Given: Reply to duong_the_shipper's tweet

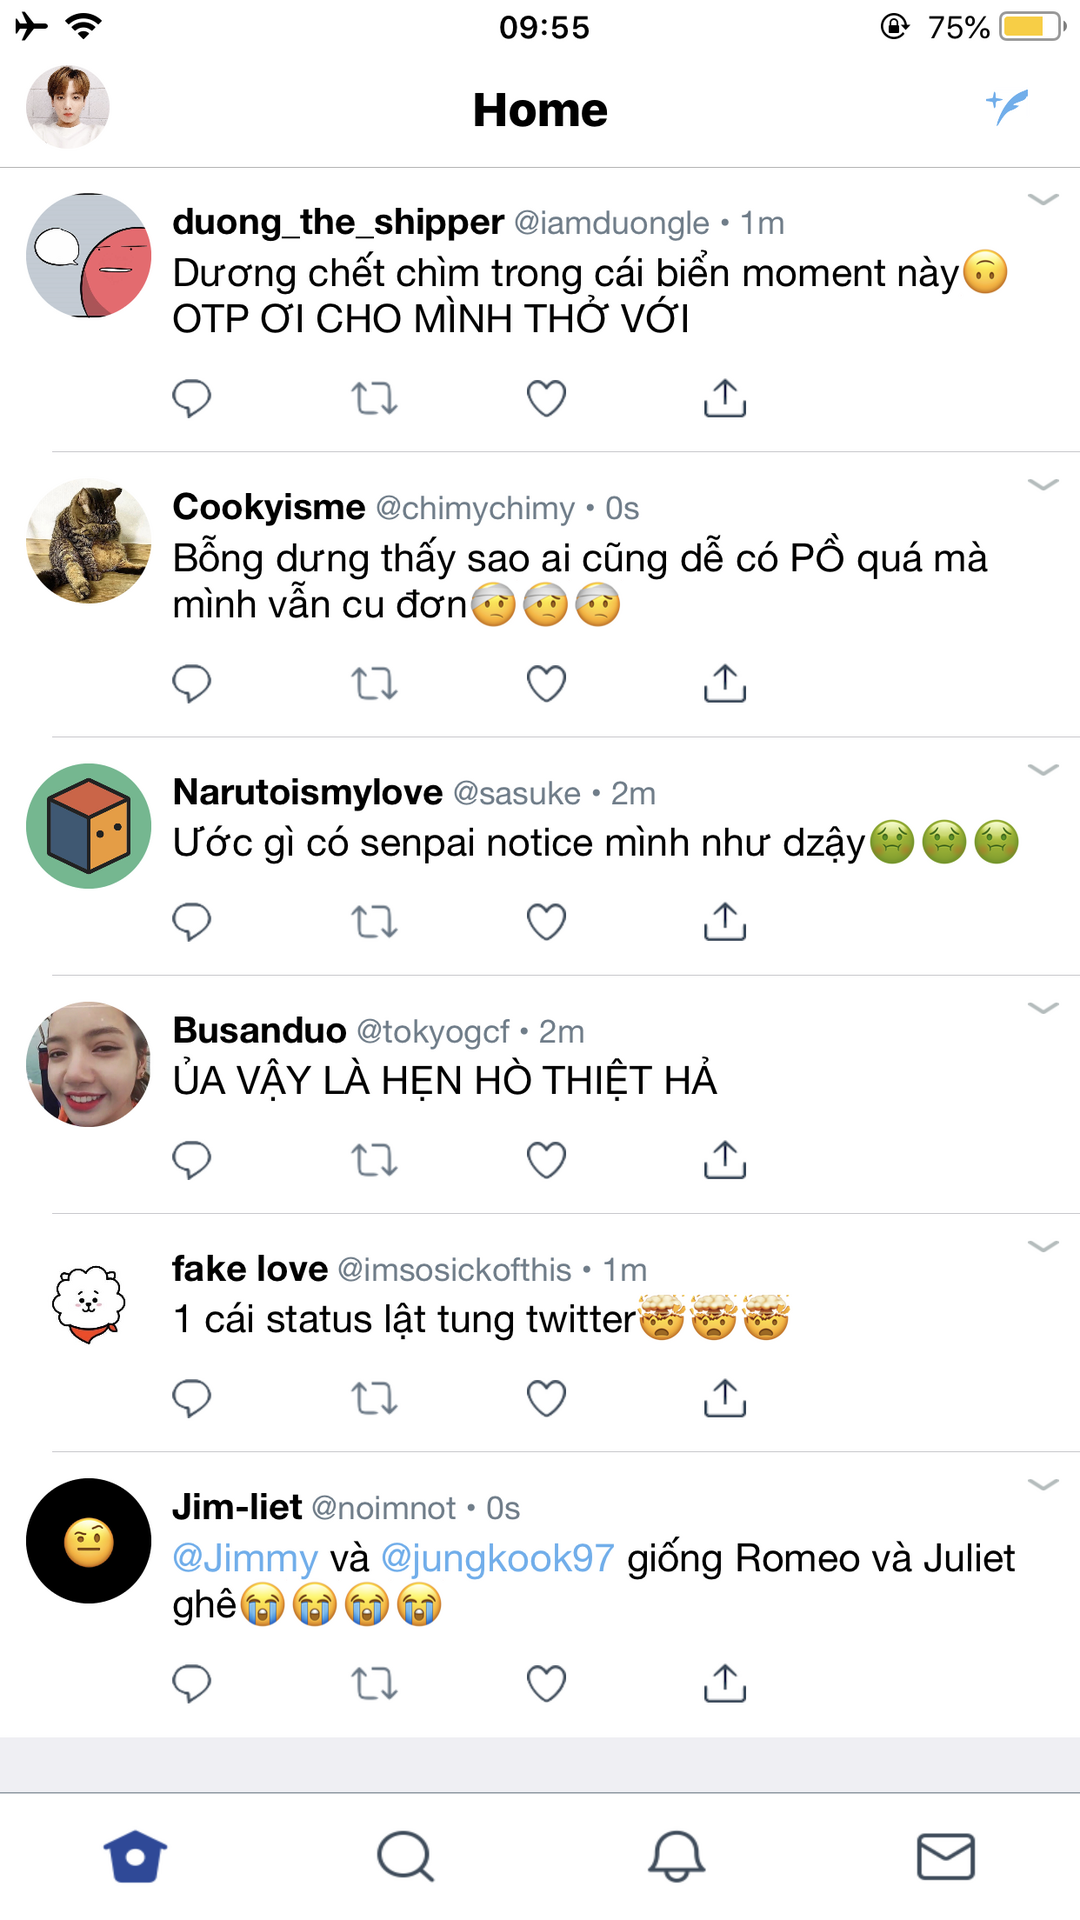Looking at the screenshot, I should coord(191,398).
